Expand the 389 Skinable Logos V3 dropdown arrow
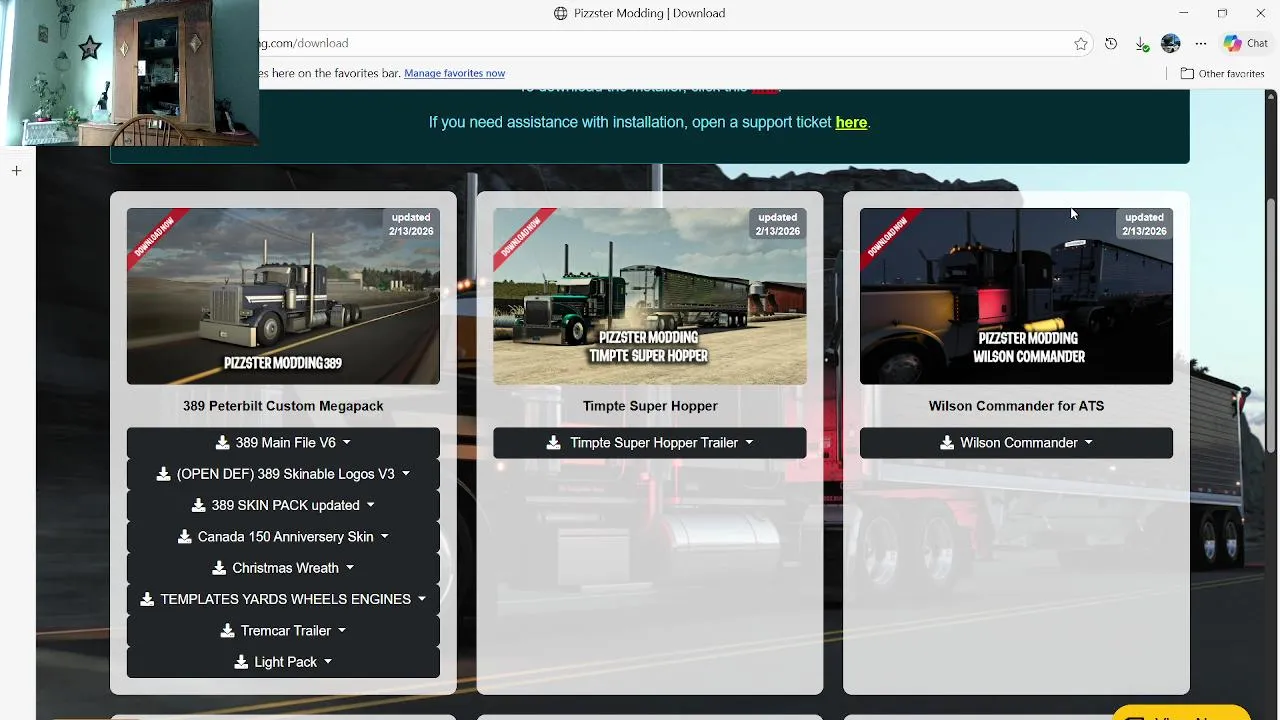The height and width of the screenshot is (720, 1280). click(x=406, y=474)
